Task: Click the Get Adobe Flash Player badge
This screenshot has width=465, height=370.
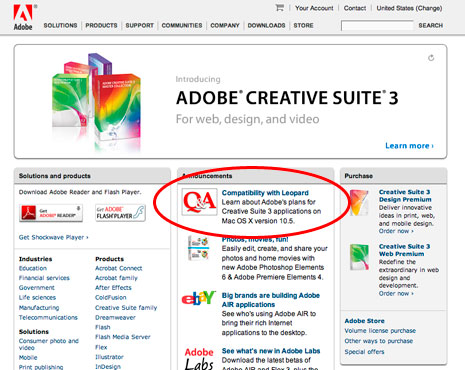Action: (120, 213)
